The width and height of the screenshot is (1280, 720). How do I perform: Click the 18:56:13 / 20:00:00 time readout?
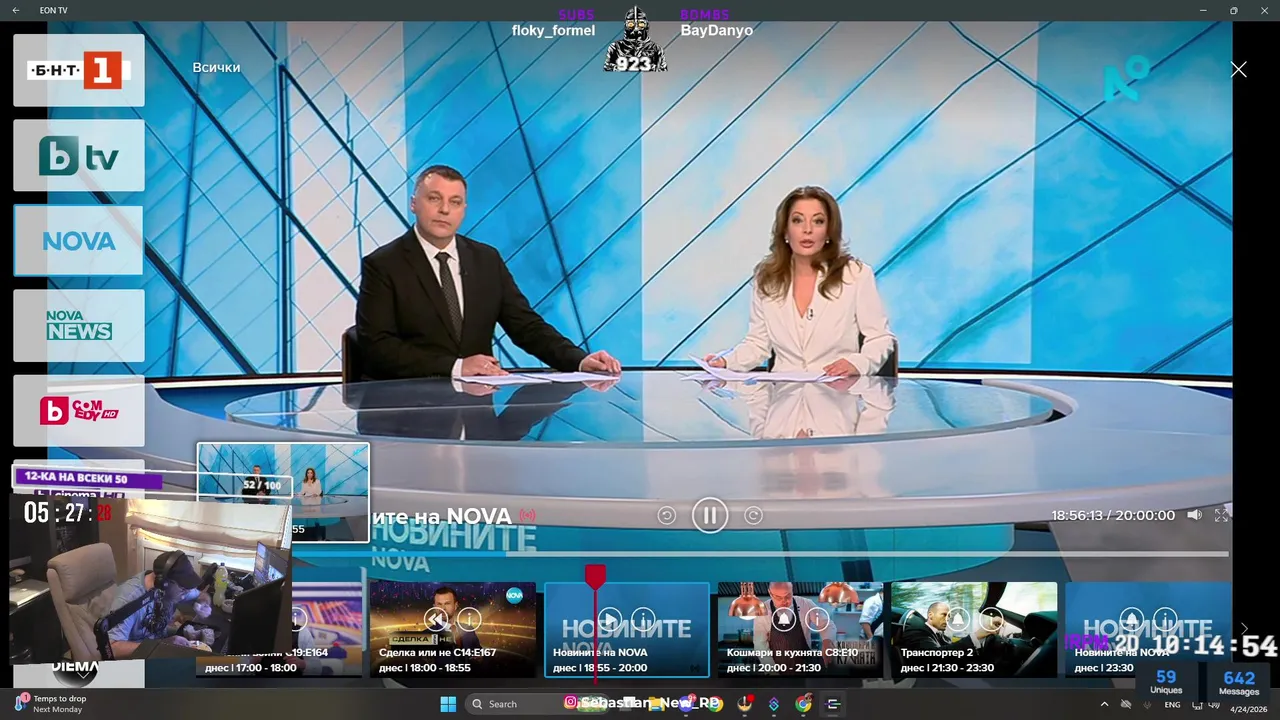[1113, 515]
